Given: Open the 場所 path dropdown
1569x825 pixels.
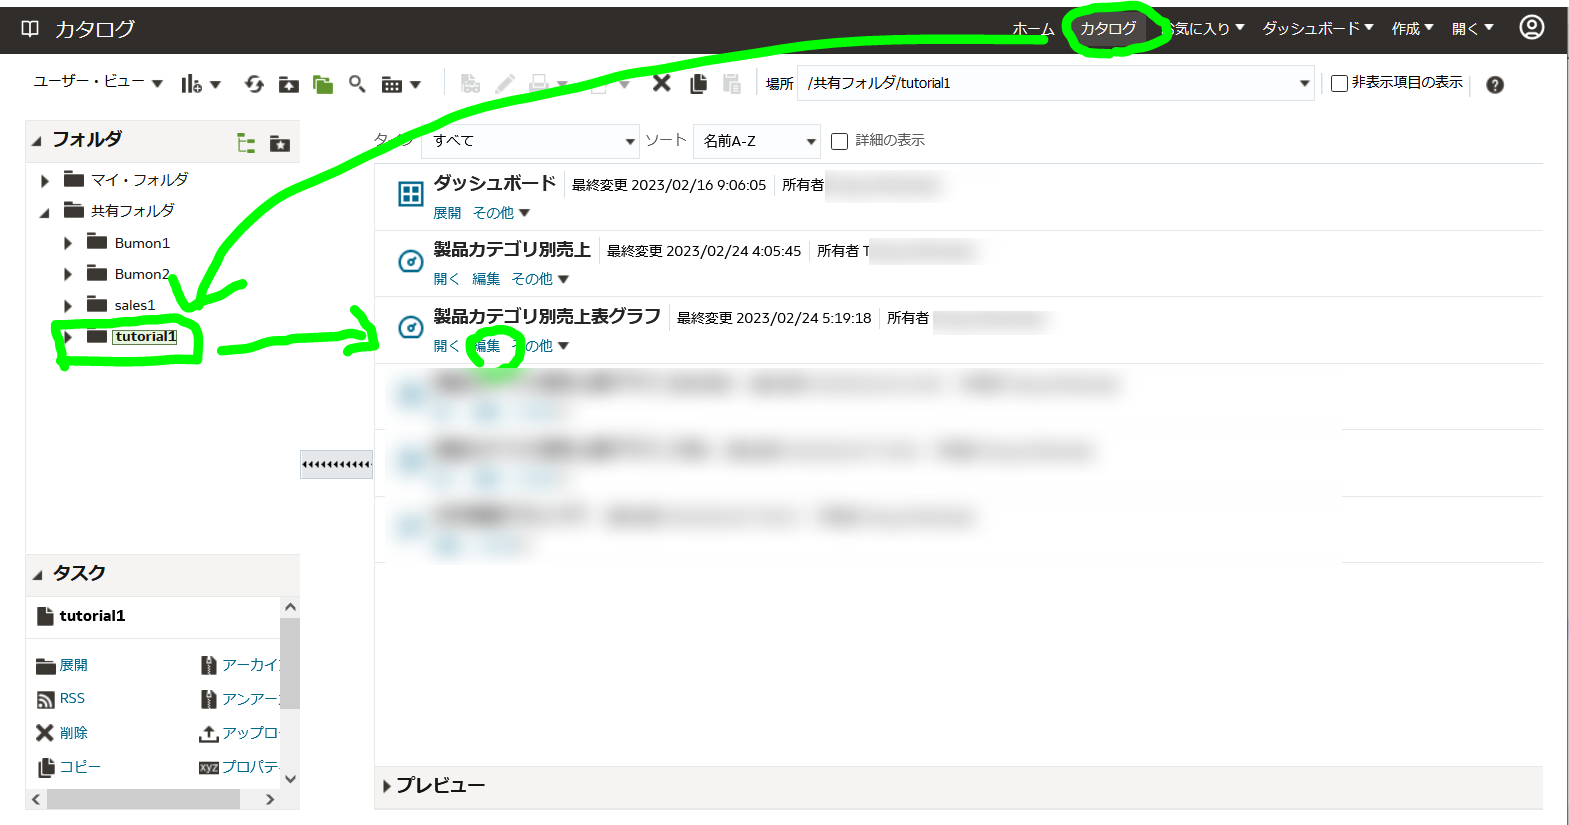Looking at the screenshot, I should point(1304,83).
